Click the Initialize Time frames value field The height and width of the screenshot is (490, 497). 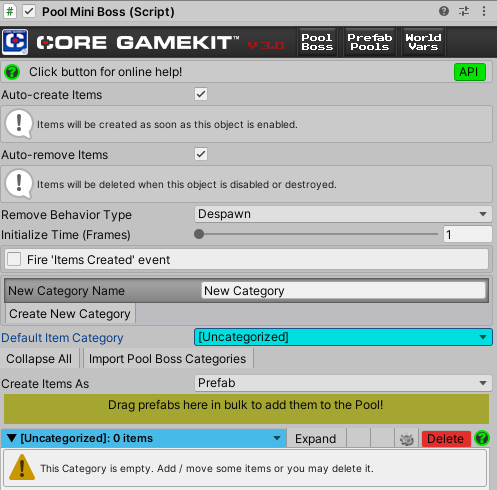[467, 235]
